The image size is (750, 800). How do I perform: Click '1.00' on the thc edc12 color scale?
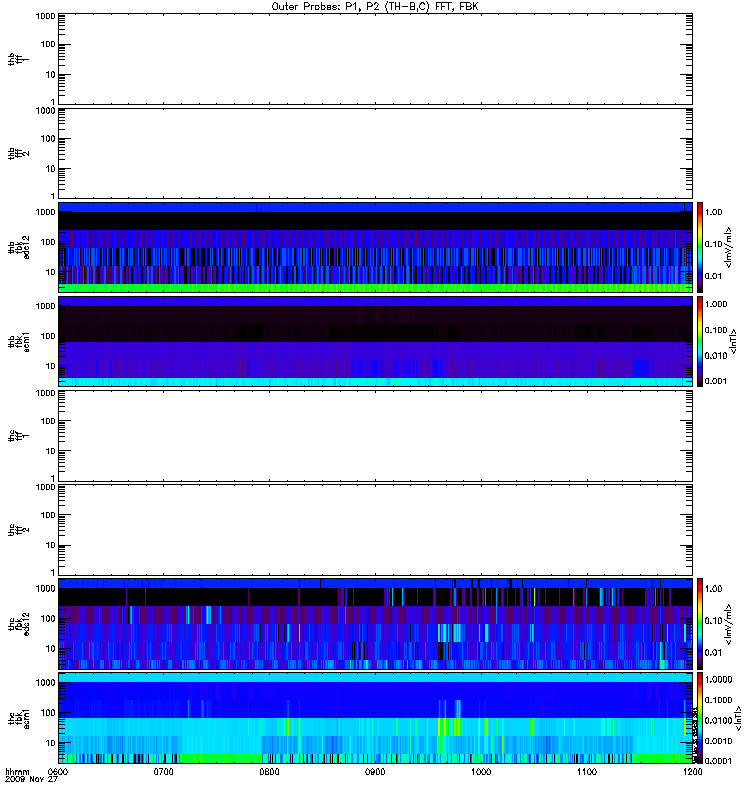click(x=713, y=589)
